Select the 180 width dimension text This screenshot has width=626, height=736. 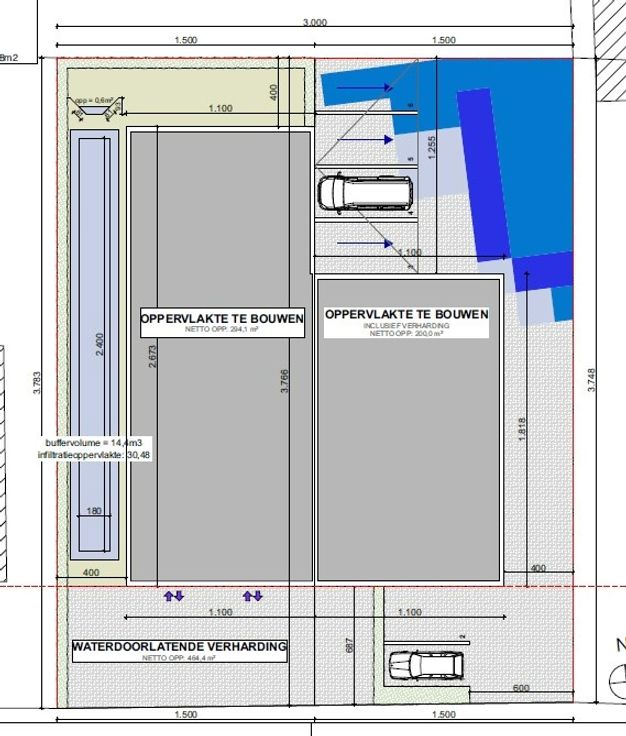pos(95,512)
